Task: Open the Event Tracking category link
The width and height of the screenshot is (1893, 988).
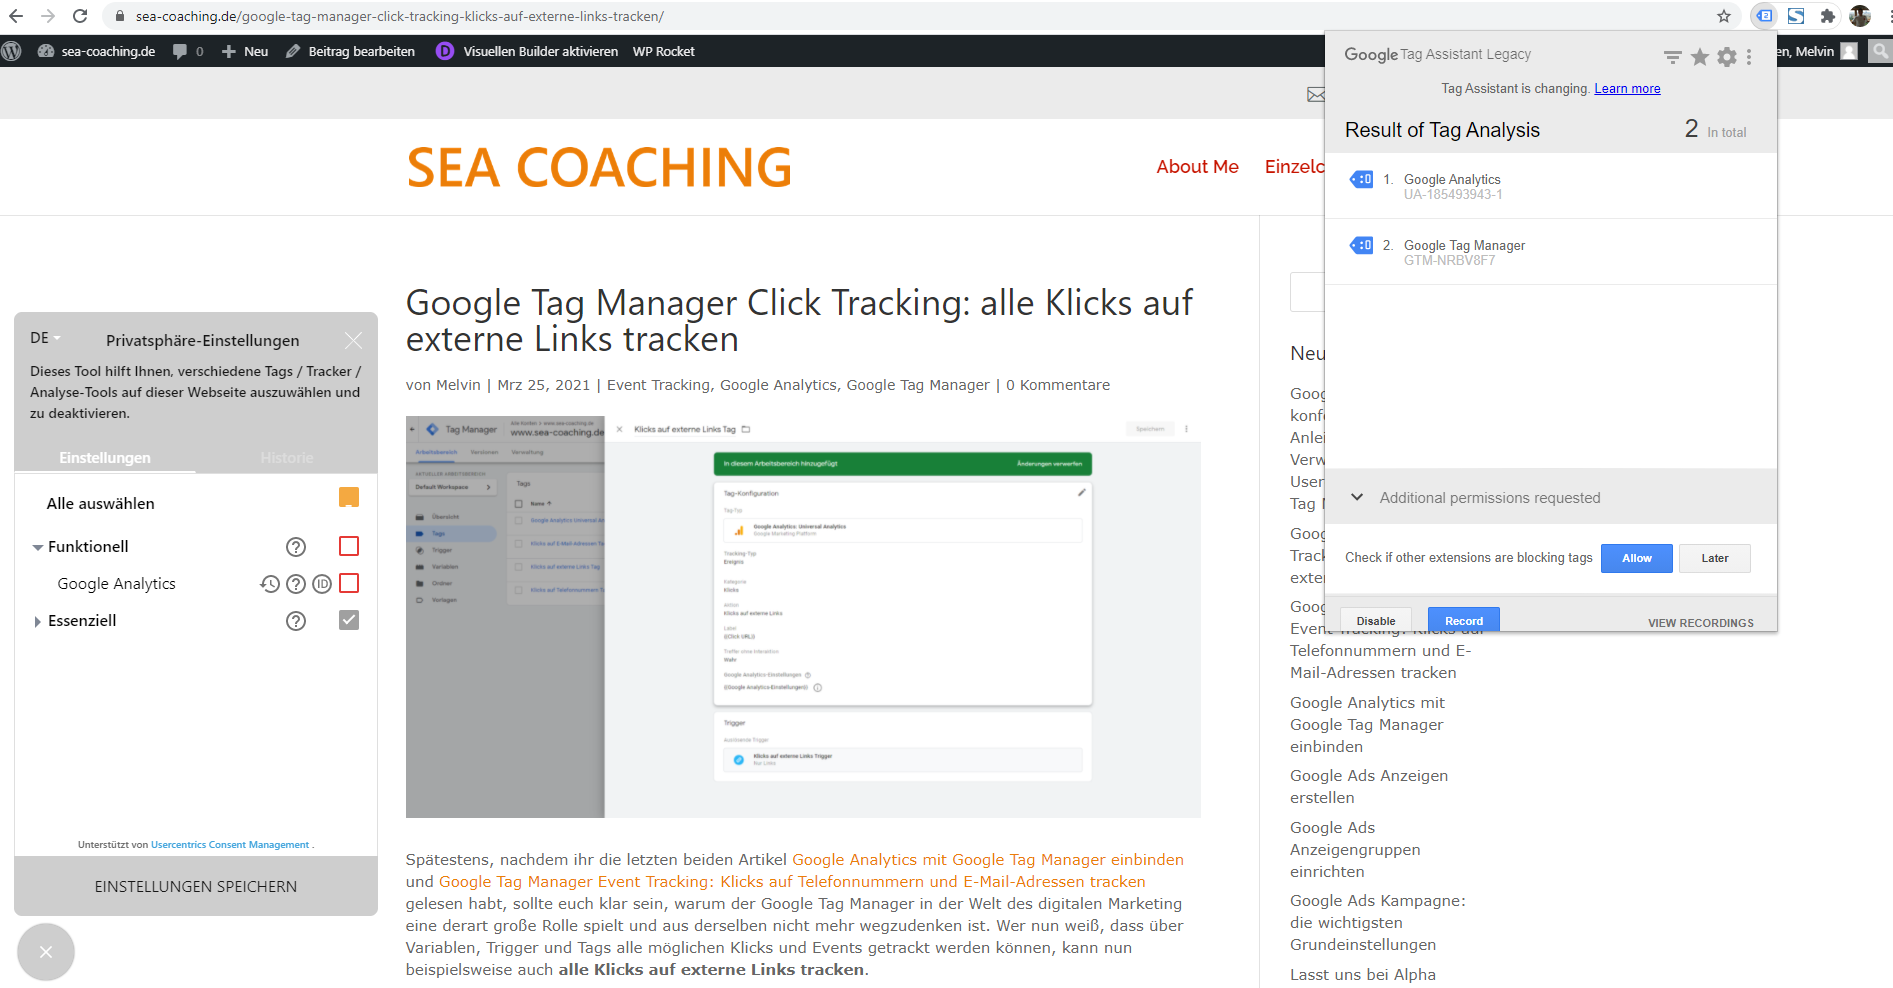Action: coord(658,385)
